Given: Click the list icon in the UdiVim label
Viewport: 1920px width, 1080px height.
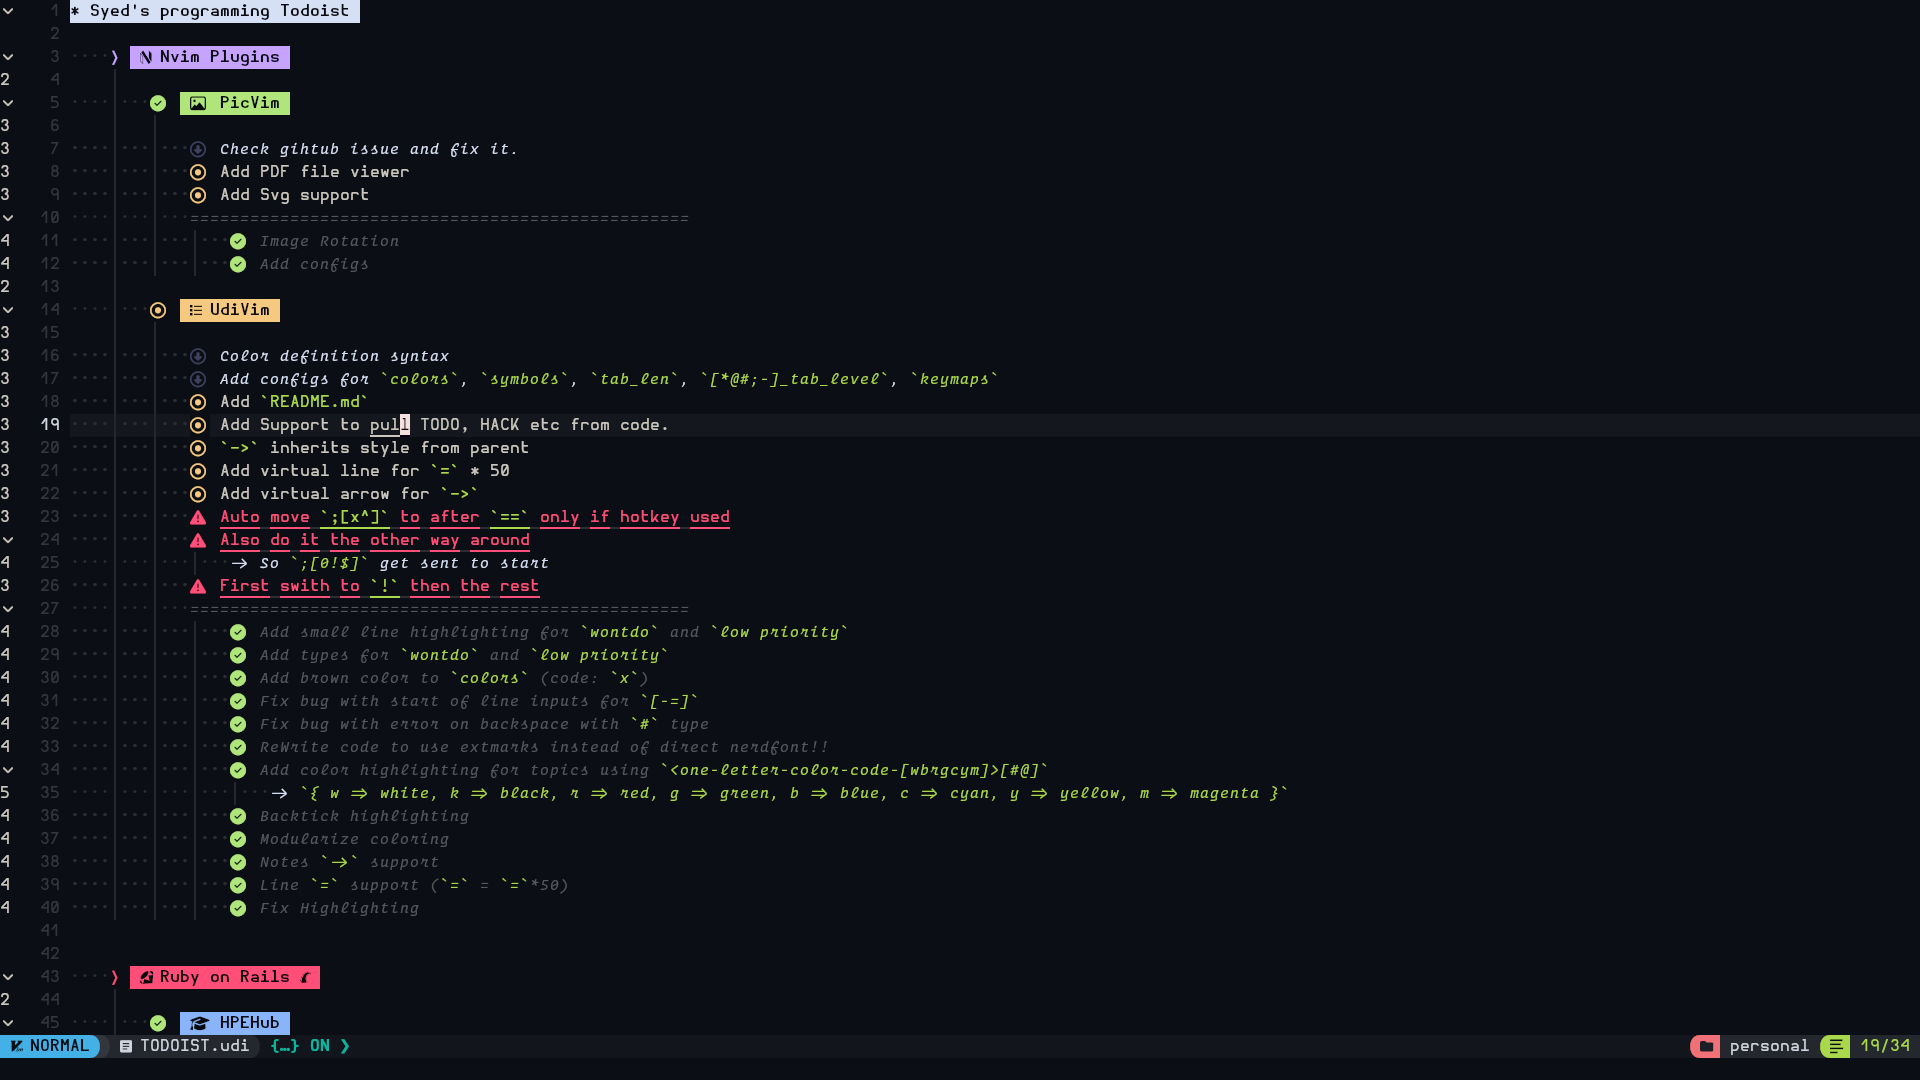Looking at the screenshot, I should (x=196, y=310).
